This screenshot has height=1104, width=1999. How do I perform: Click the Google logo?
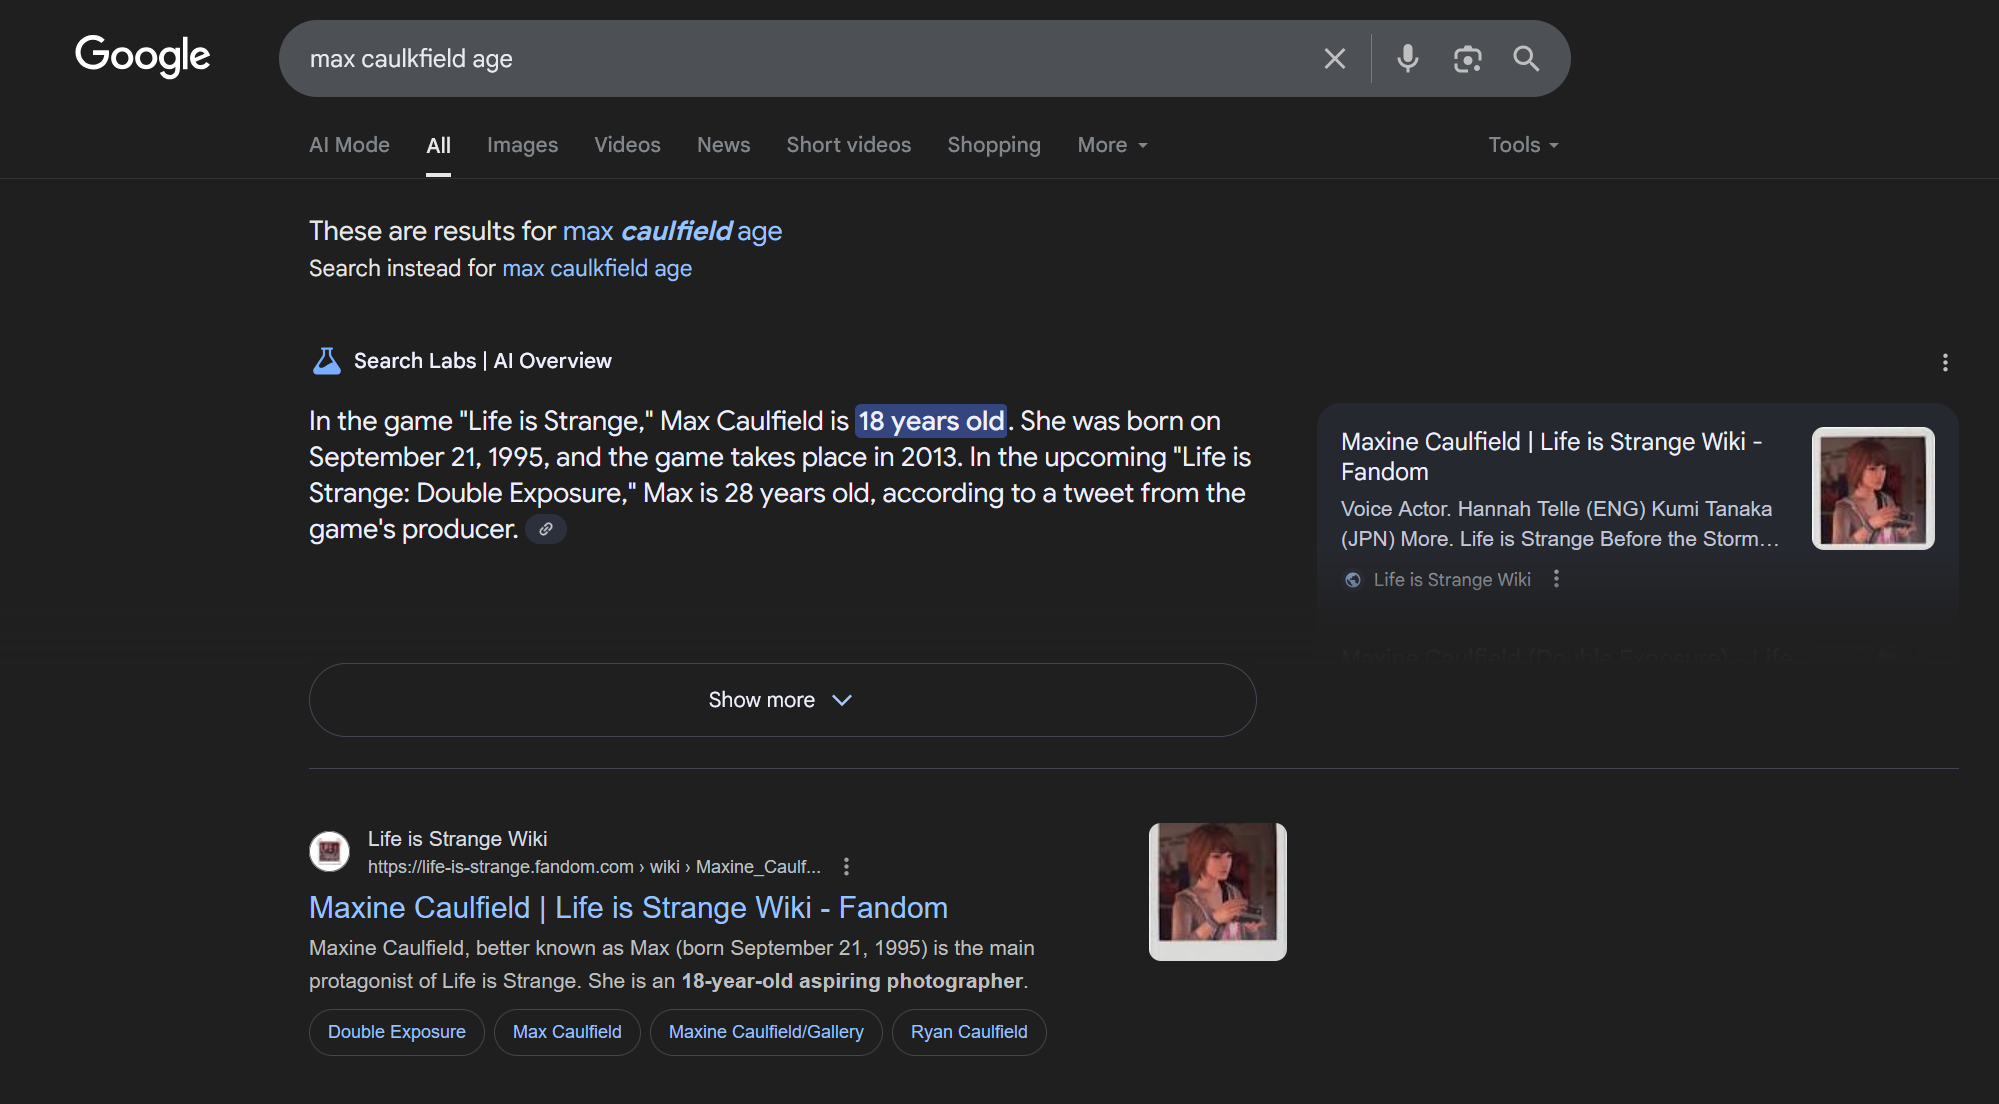tap(143, 56)
